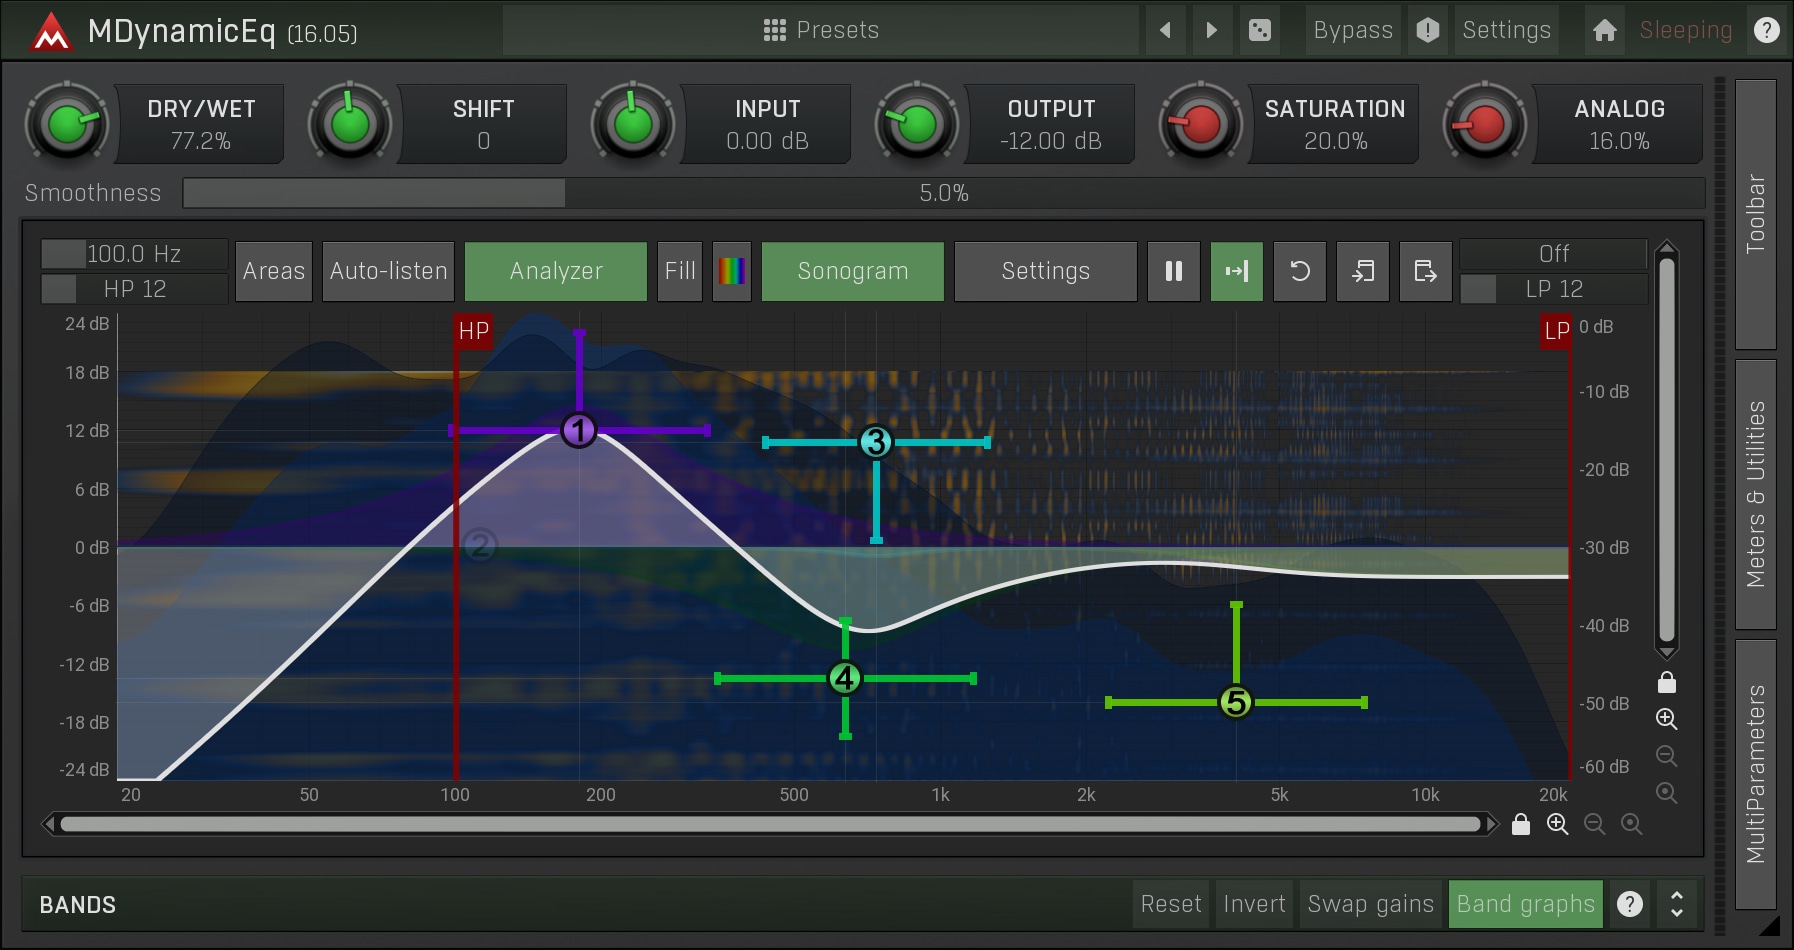Open the LP 12 filter type selector
The width and height of the screenshot is (1794, 950).
coord(1554,289)
